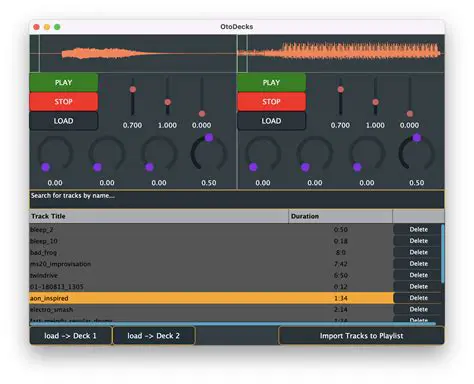Click left deck slider thumb at 0.700
This screenshot has height=384, width=474.
(133, 89)
